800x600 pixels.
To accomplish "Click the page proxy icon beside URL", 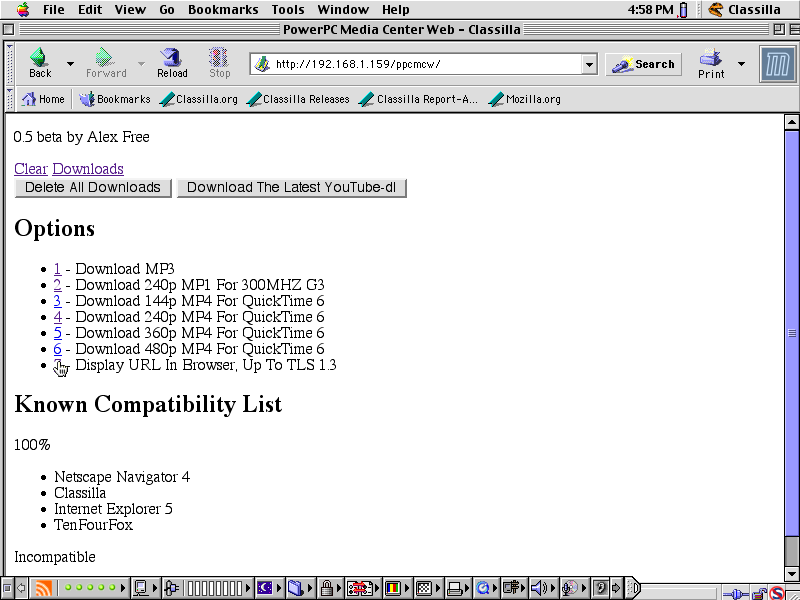I will pyautogui.click(x=262, y=64).
